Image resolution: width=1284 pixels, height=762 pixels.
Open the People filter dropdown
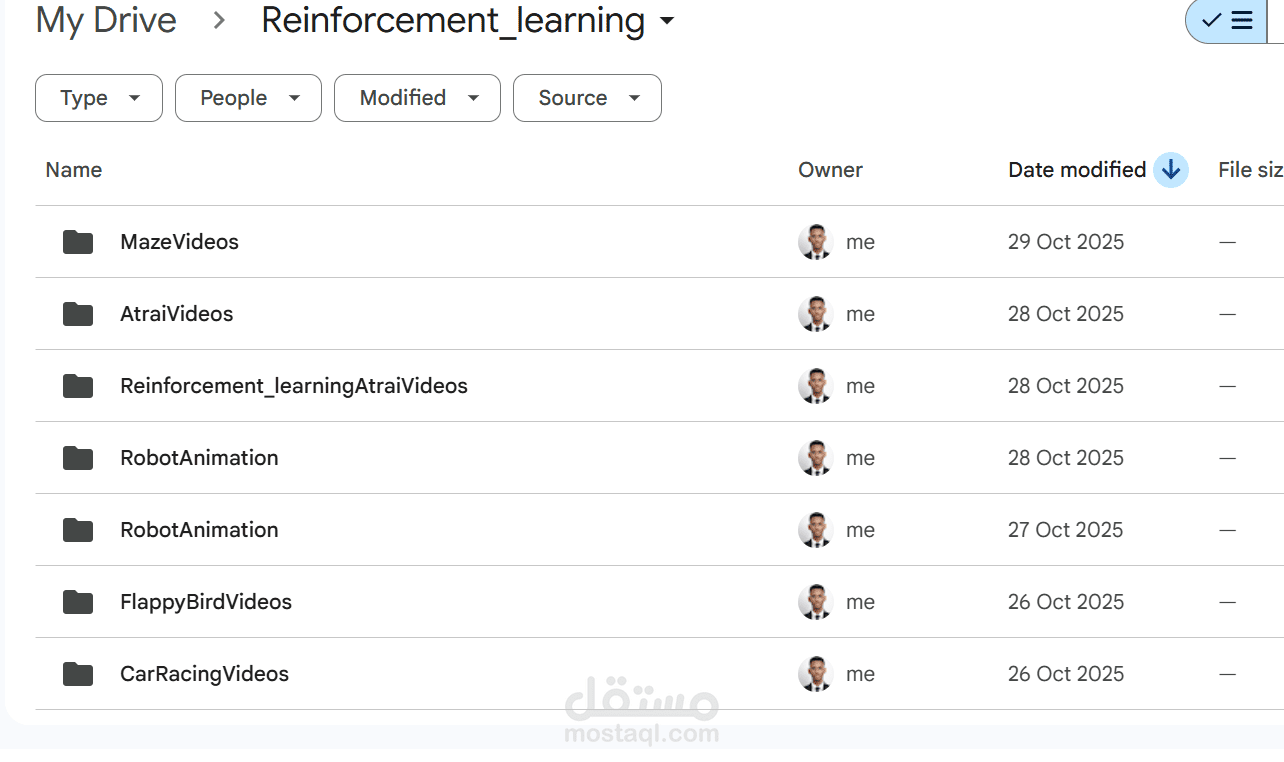(x=248, y=98)
